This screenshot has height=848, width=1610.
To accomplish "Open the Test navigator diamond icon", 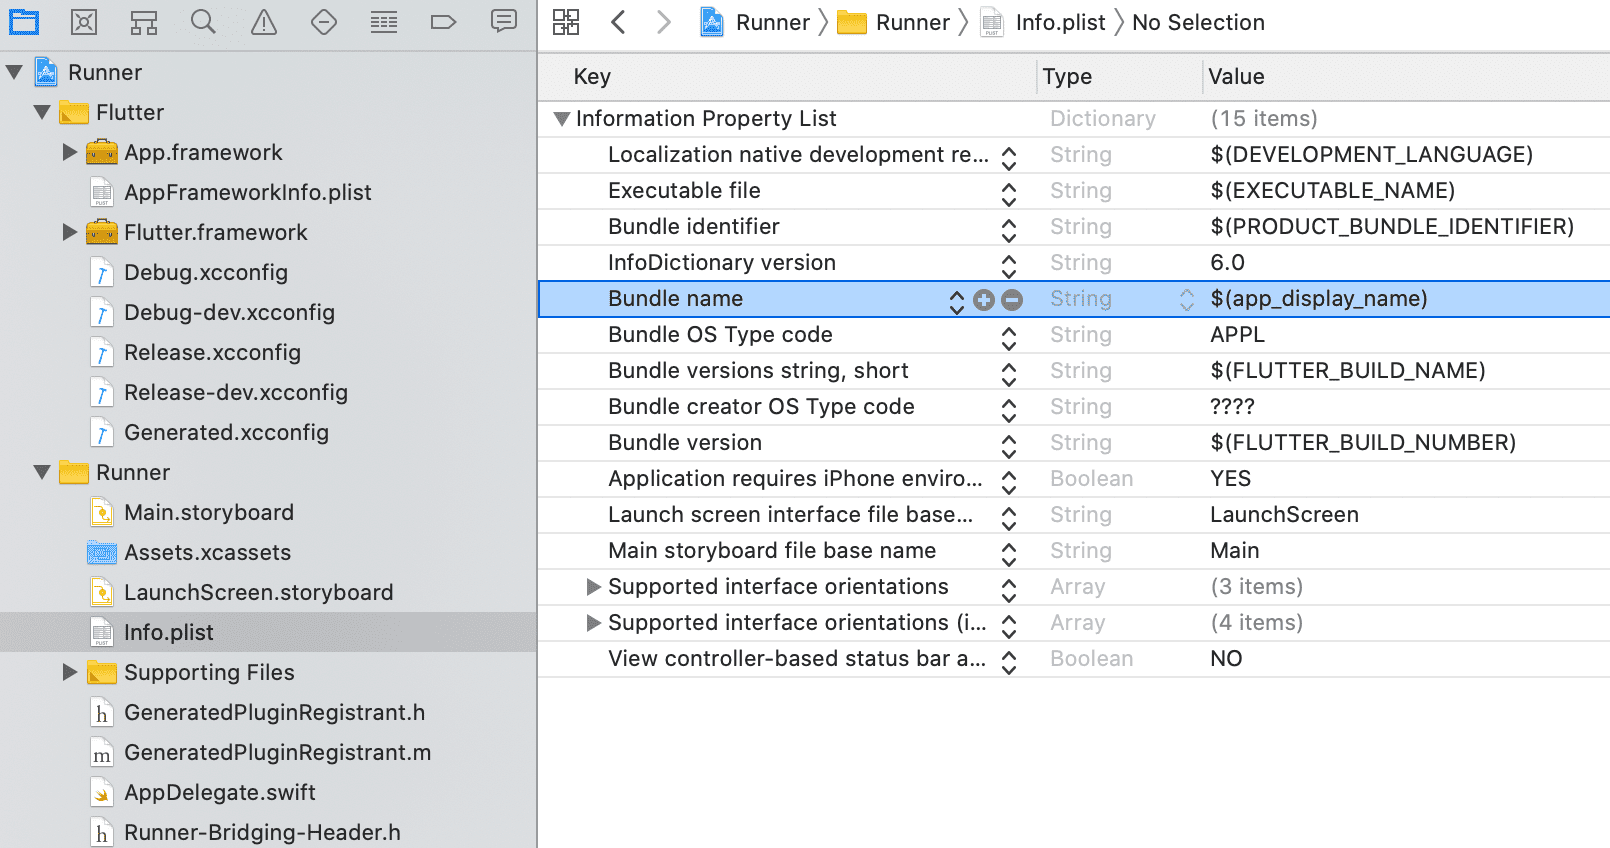I will click(324, 22).
